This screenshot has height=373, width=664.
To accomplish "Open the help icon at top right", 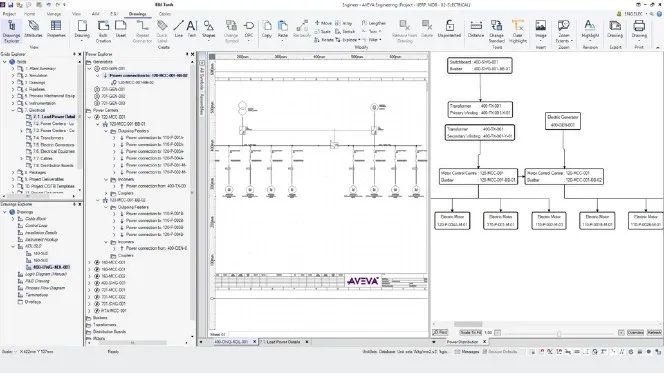I will click(x=659, y=14).
